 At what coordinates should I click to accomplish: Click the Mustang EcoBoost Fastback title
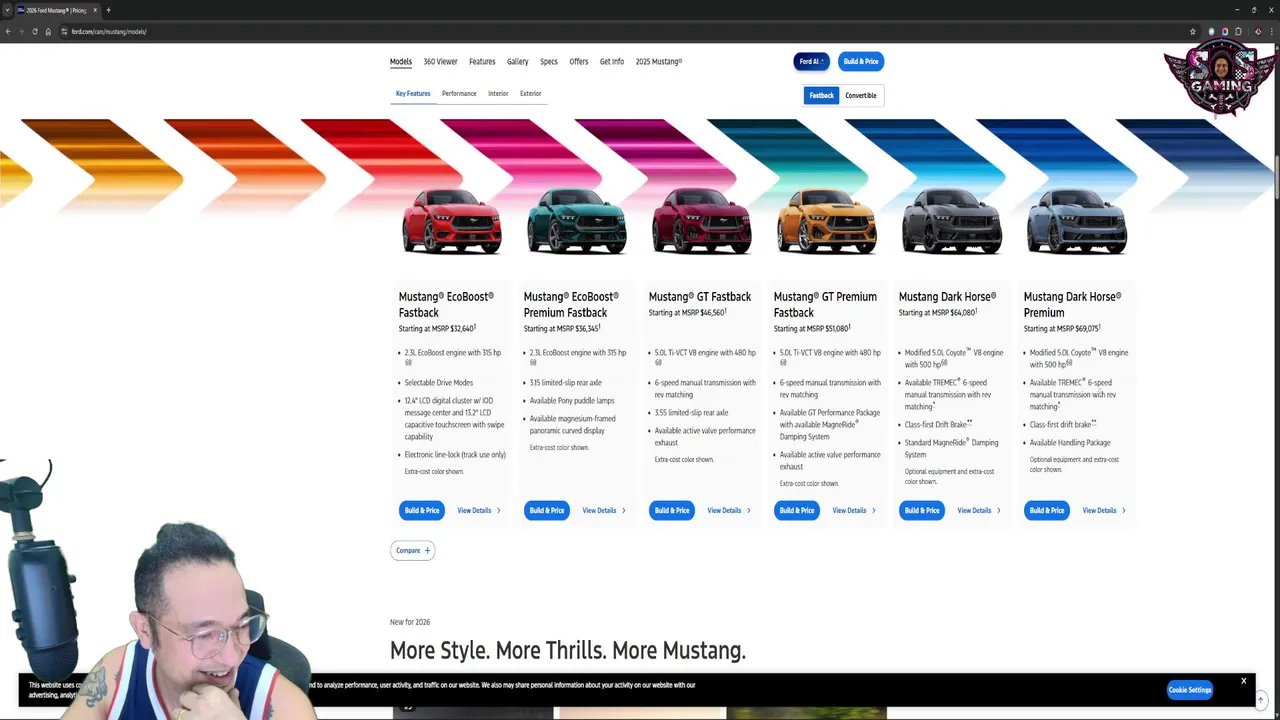(446, 304)
